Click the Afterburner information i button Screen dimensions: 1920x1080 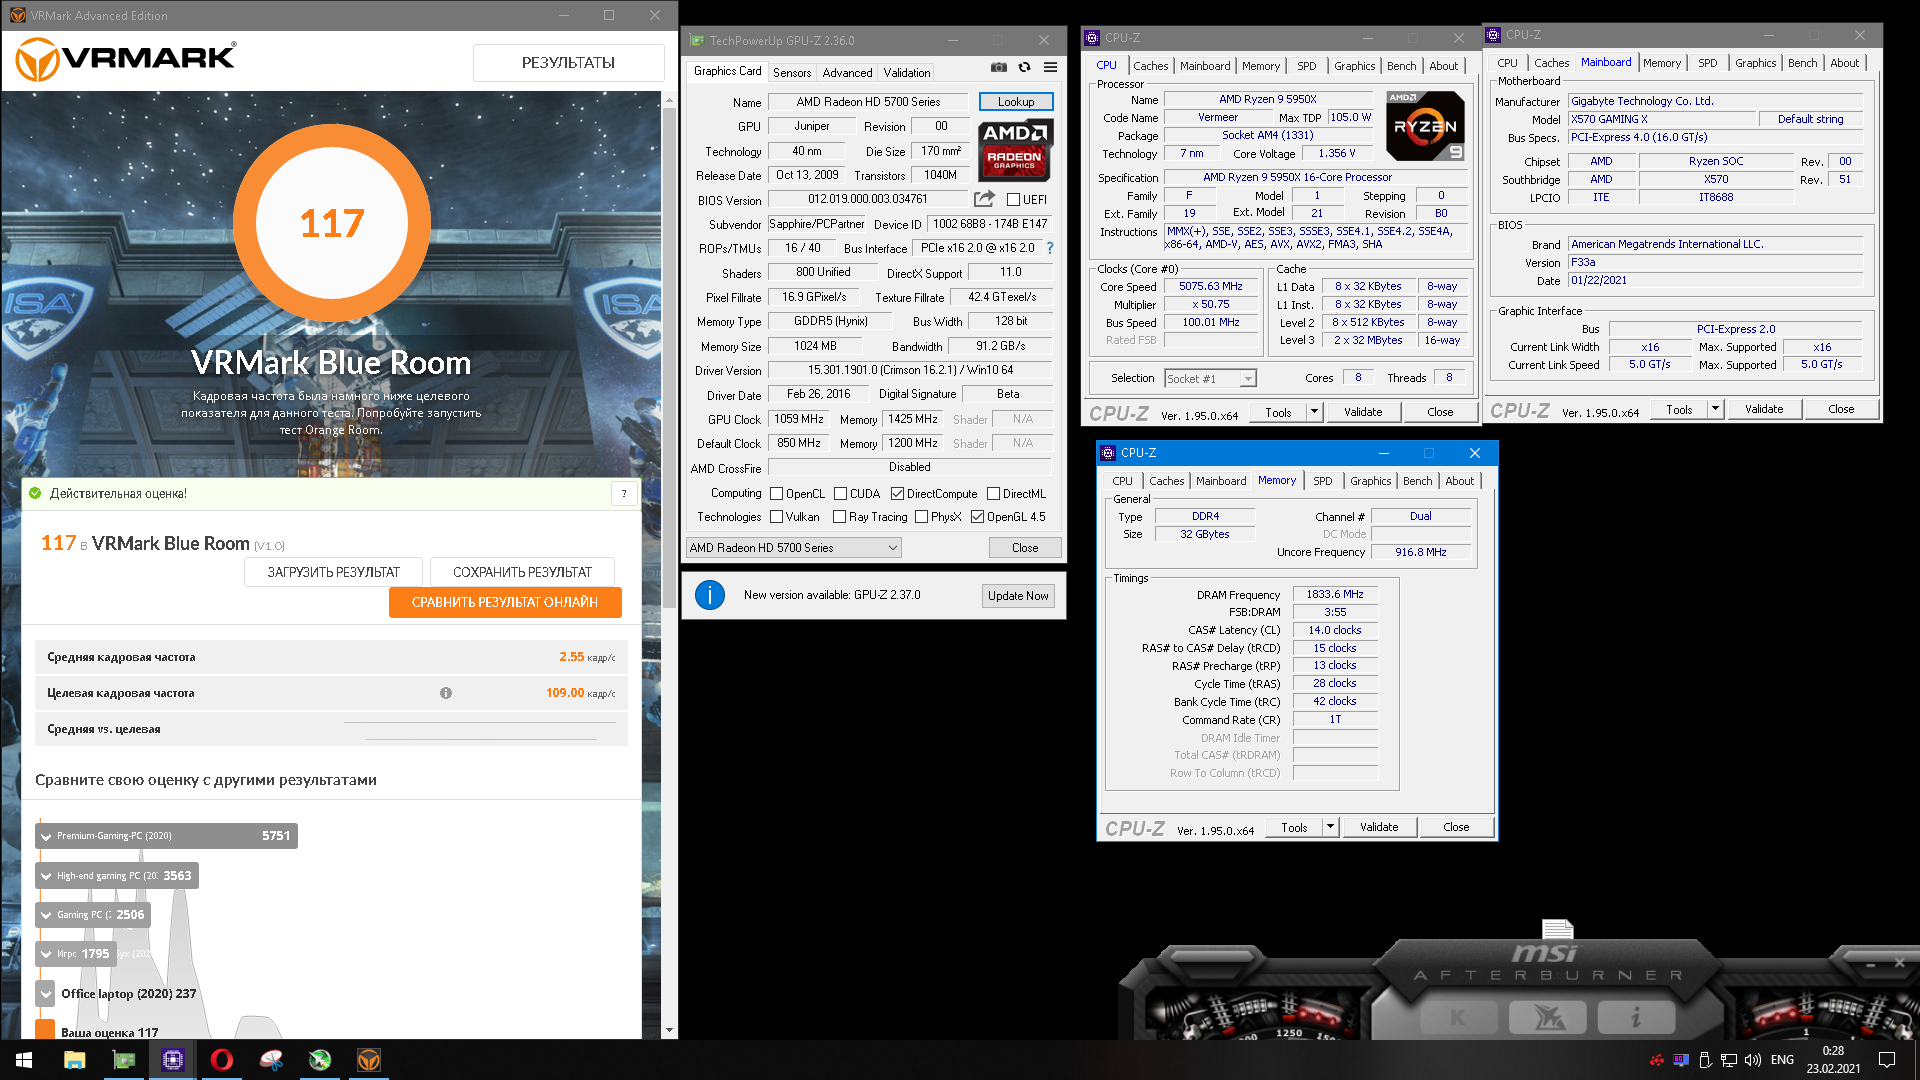coord(1636,1018)
